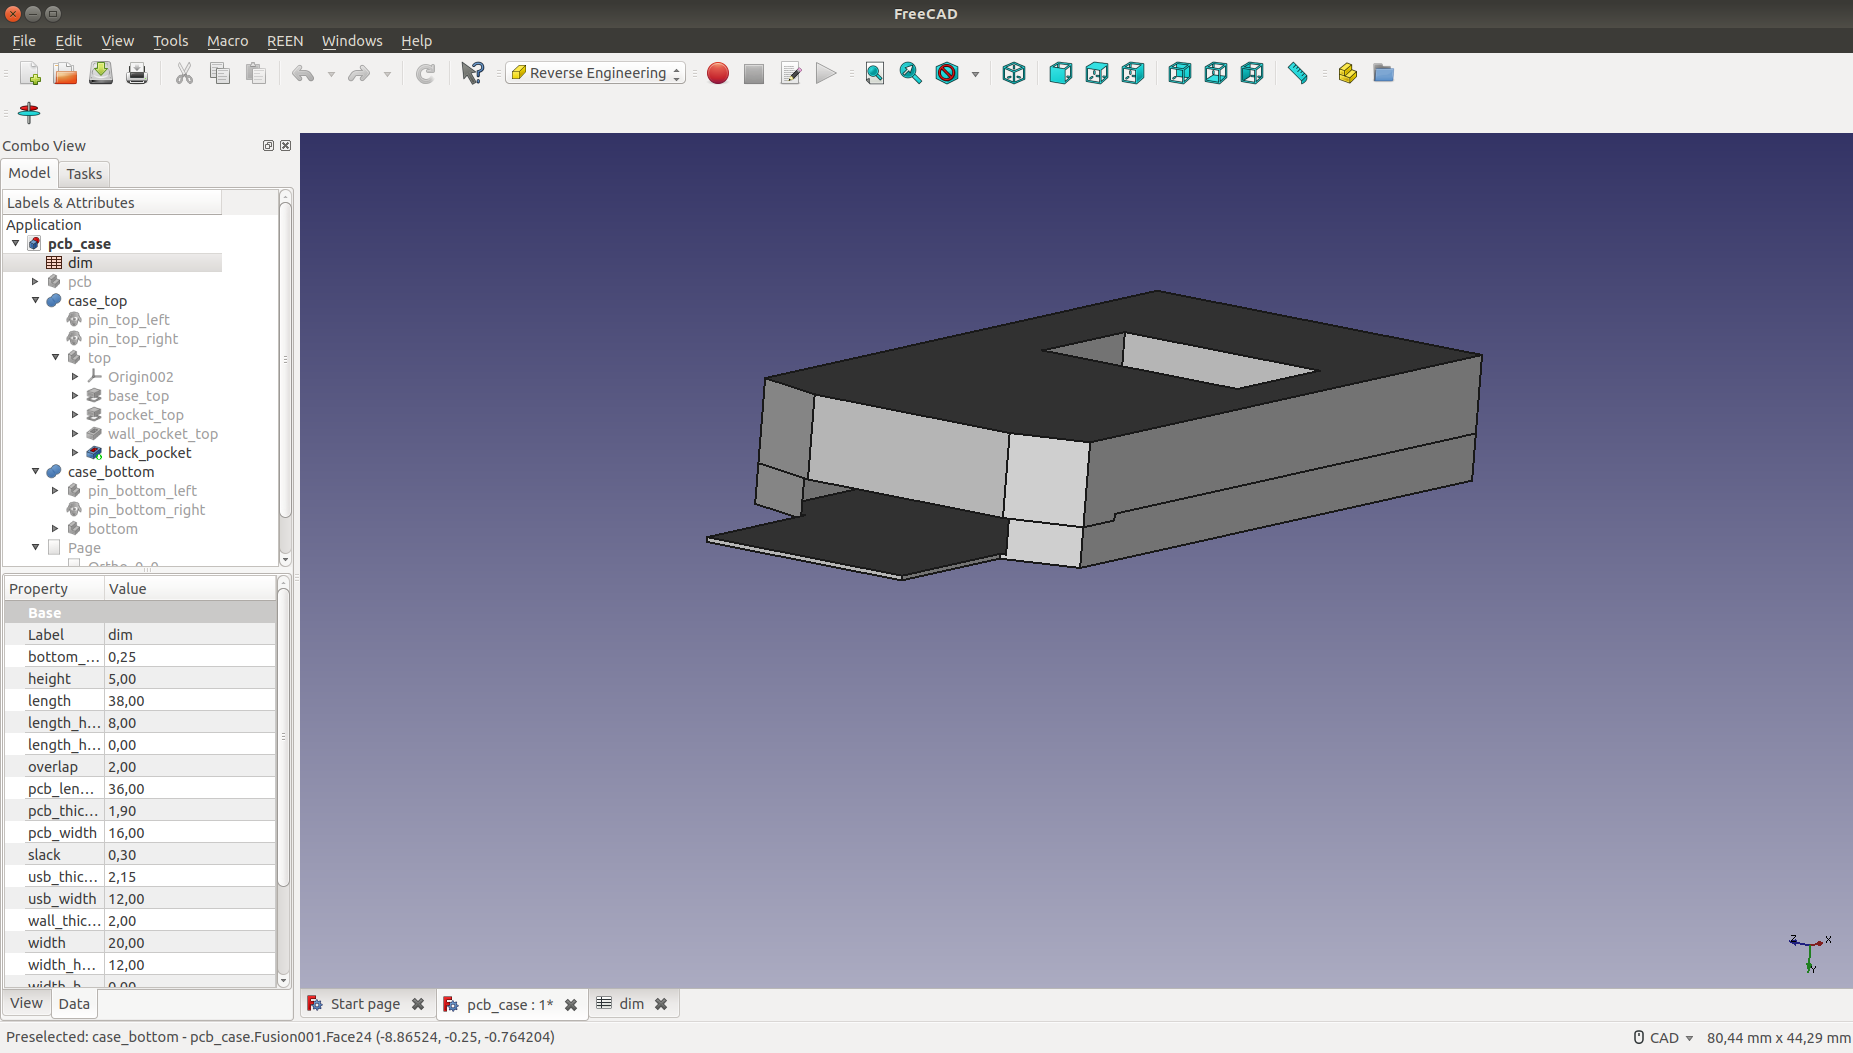Image resolution: width=1853 pixels, height=1053 pixels.
Task: Click the Reverse Engineering plane-fit tool icon
Action: pos(29,112)
